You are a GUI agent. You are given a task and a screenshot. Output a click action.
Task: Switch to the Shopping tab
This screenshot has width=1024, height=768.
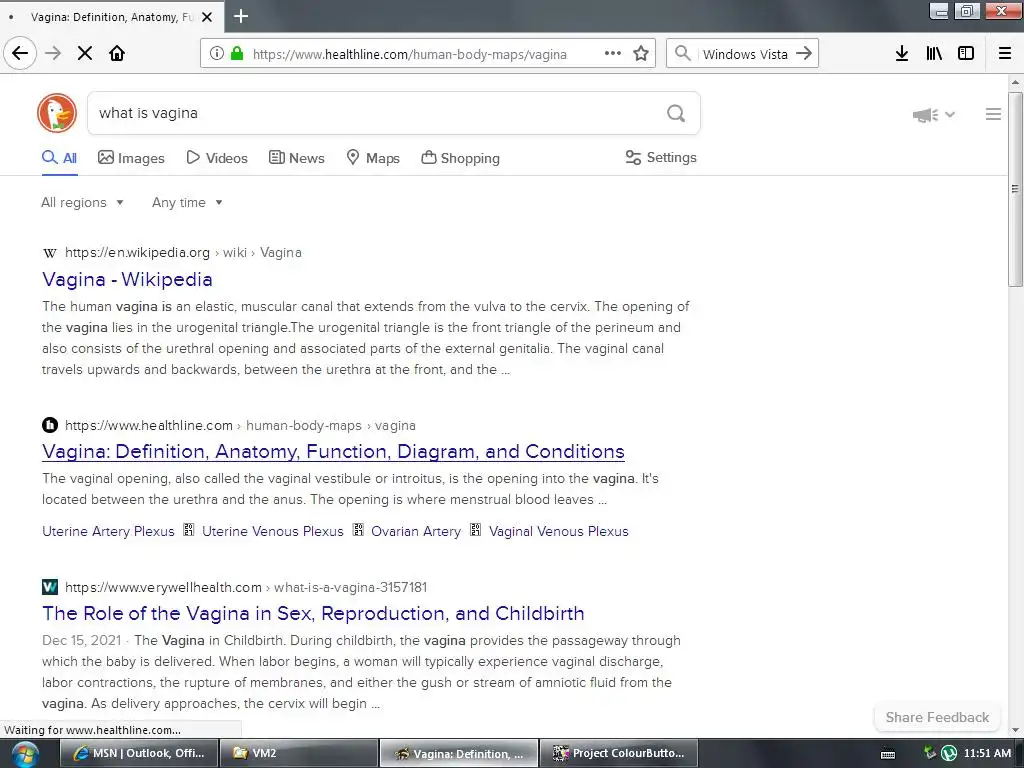point(460,158)
